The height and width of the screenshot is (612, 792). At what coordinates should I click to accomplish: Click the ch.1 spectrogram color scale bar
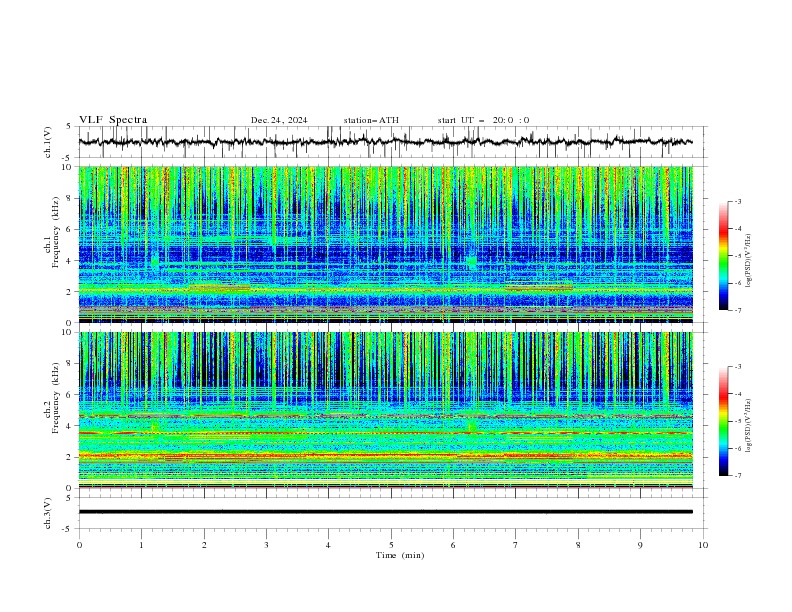point(723,256)
